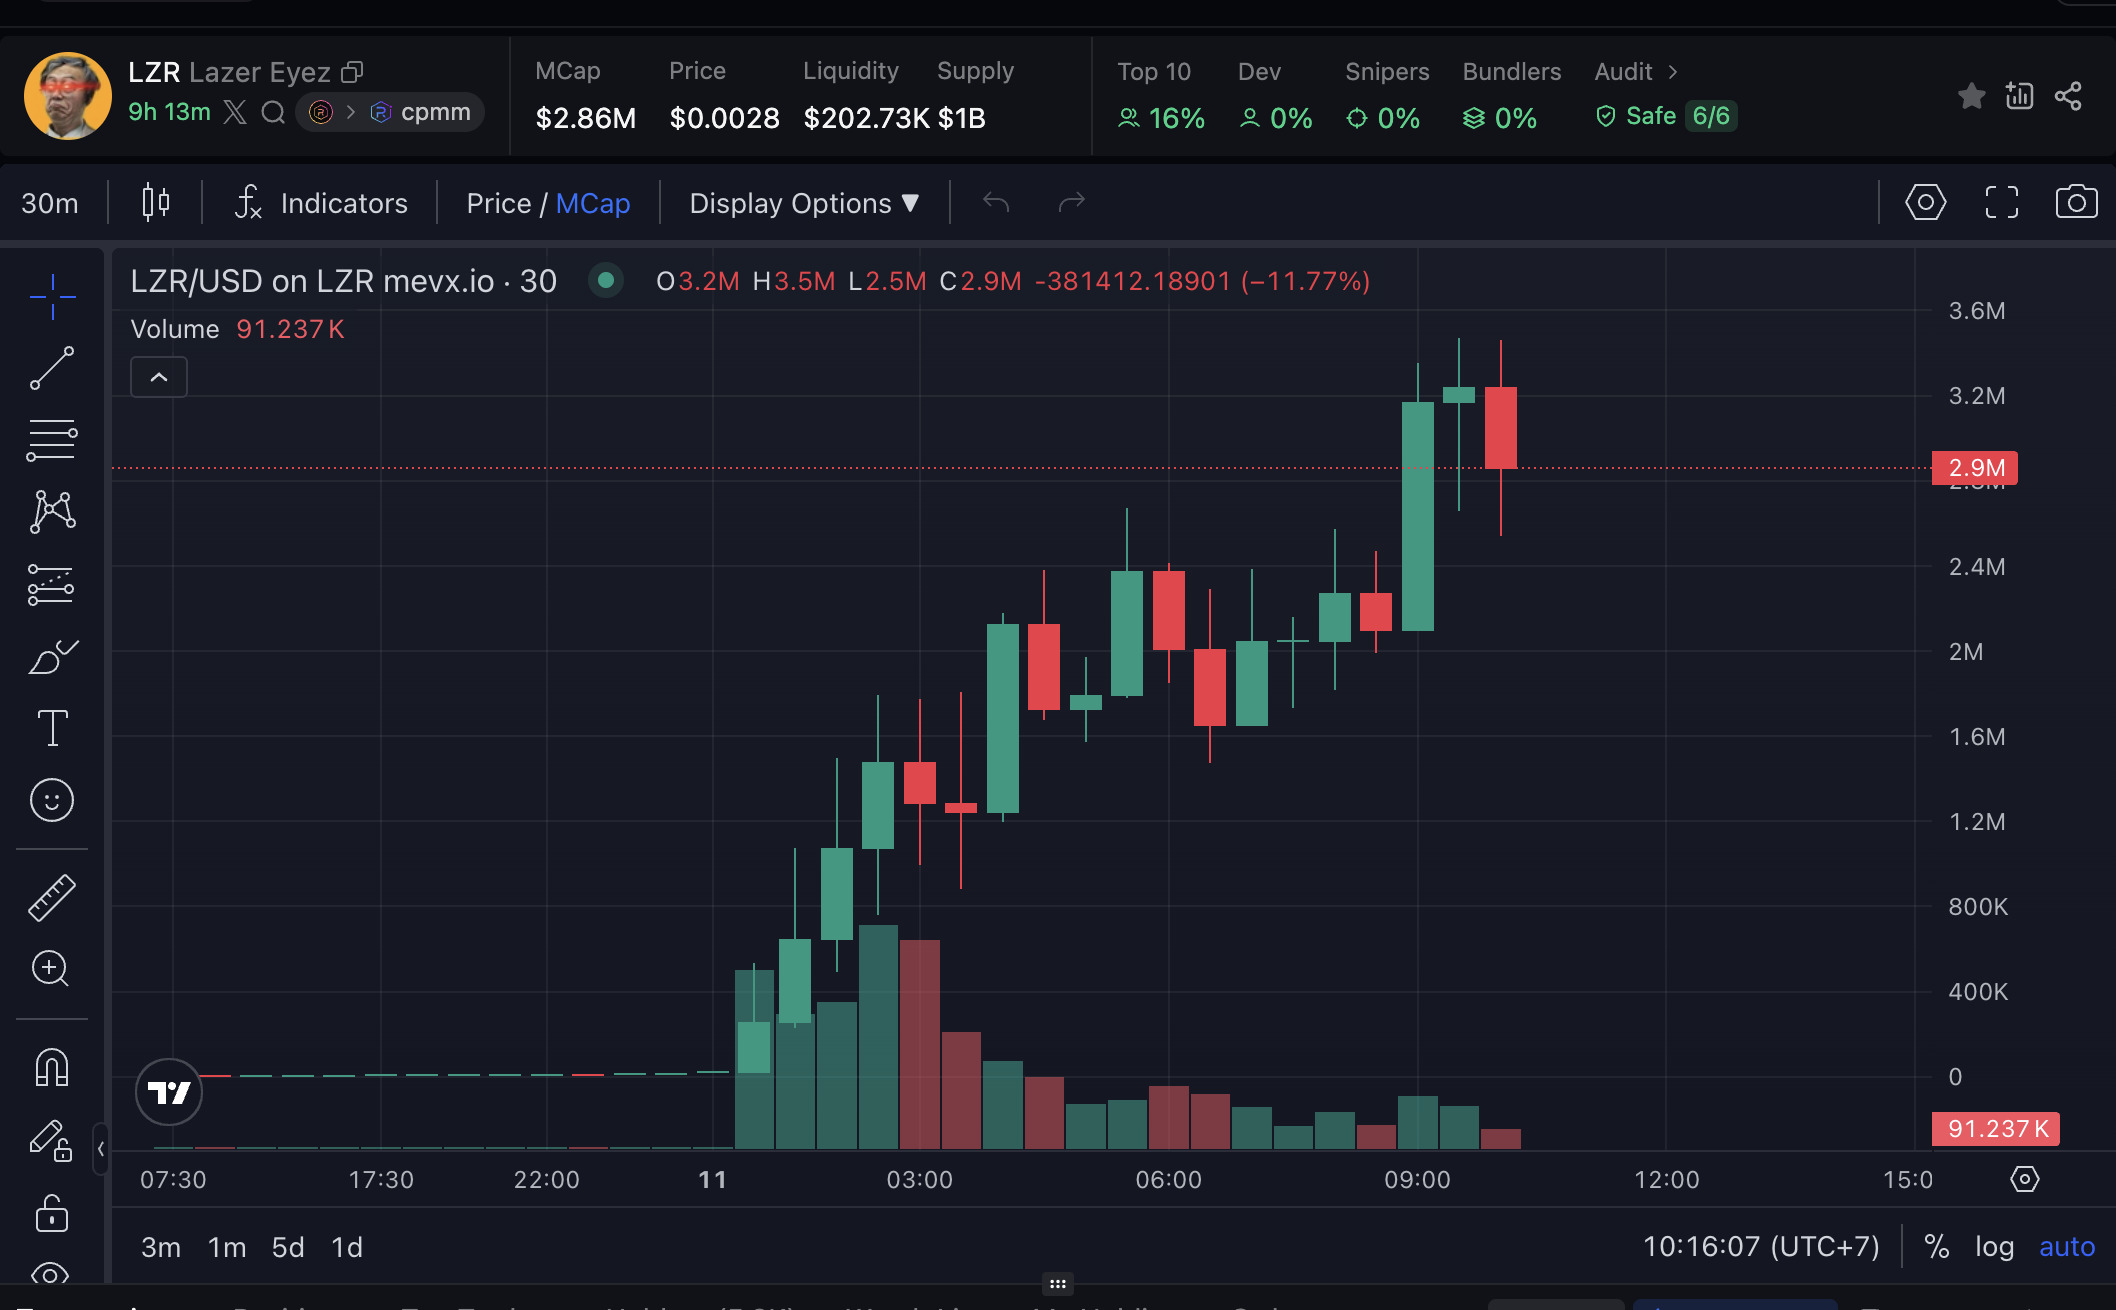Open candlestick chart type selector
The height and width of the screenshot is (1310, 2116).
(x=156, y=203)
